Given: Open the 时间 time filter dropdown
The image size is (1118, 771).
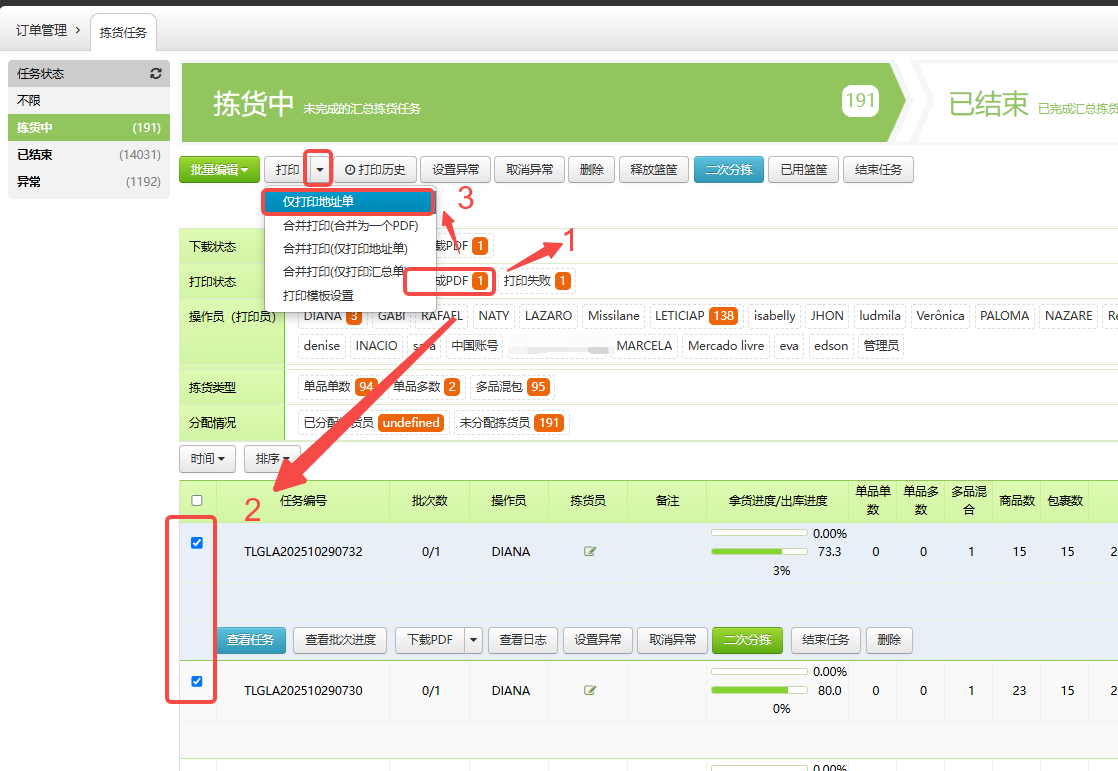Looking at the screenshot, I should 206,458.
